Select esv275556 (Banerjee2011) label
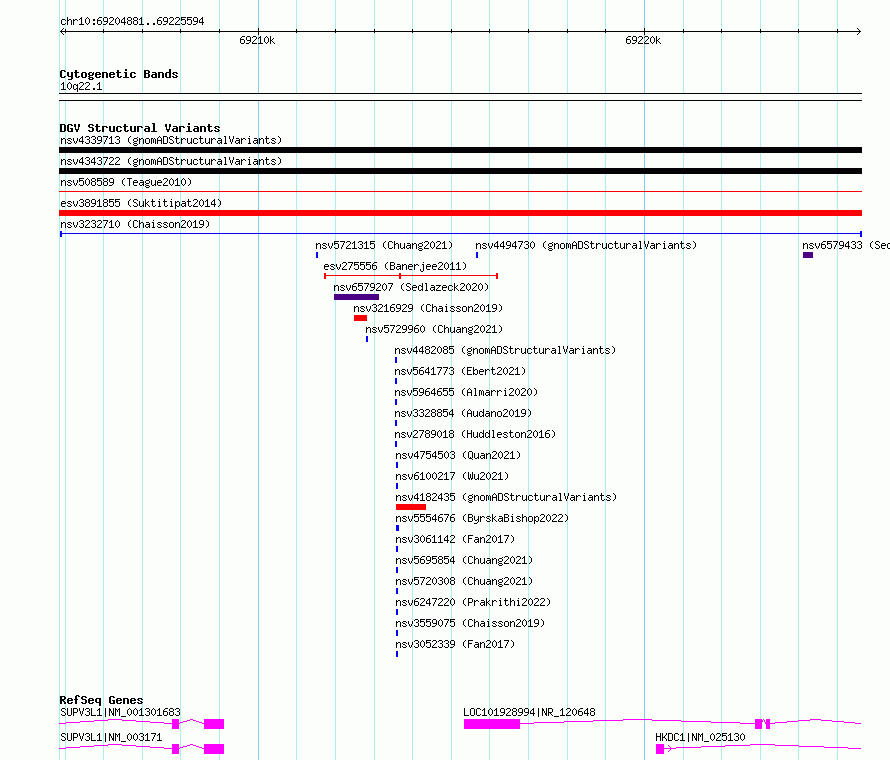Viewport: 890px width, 760px height. pyautogui.click(x=395, y=266)
